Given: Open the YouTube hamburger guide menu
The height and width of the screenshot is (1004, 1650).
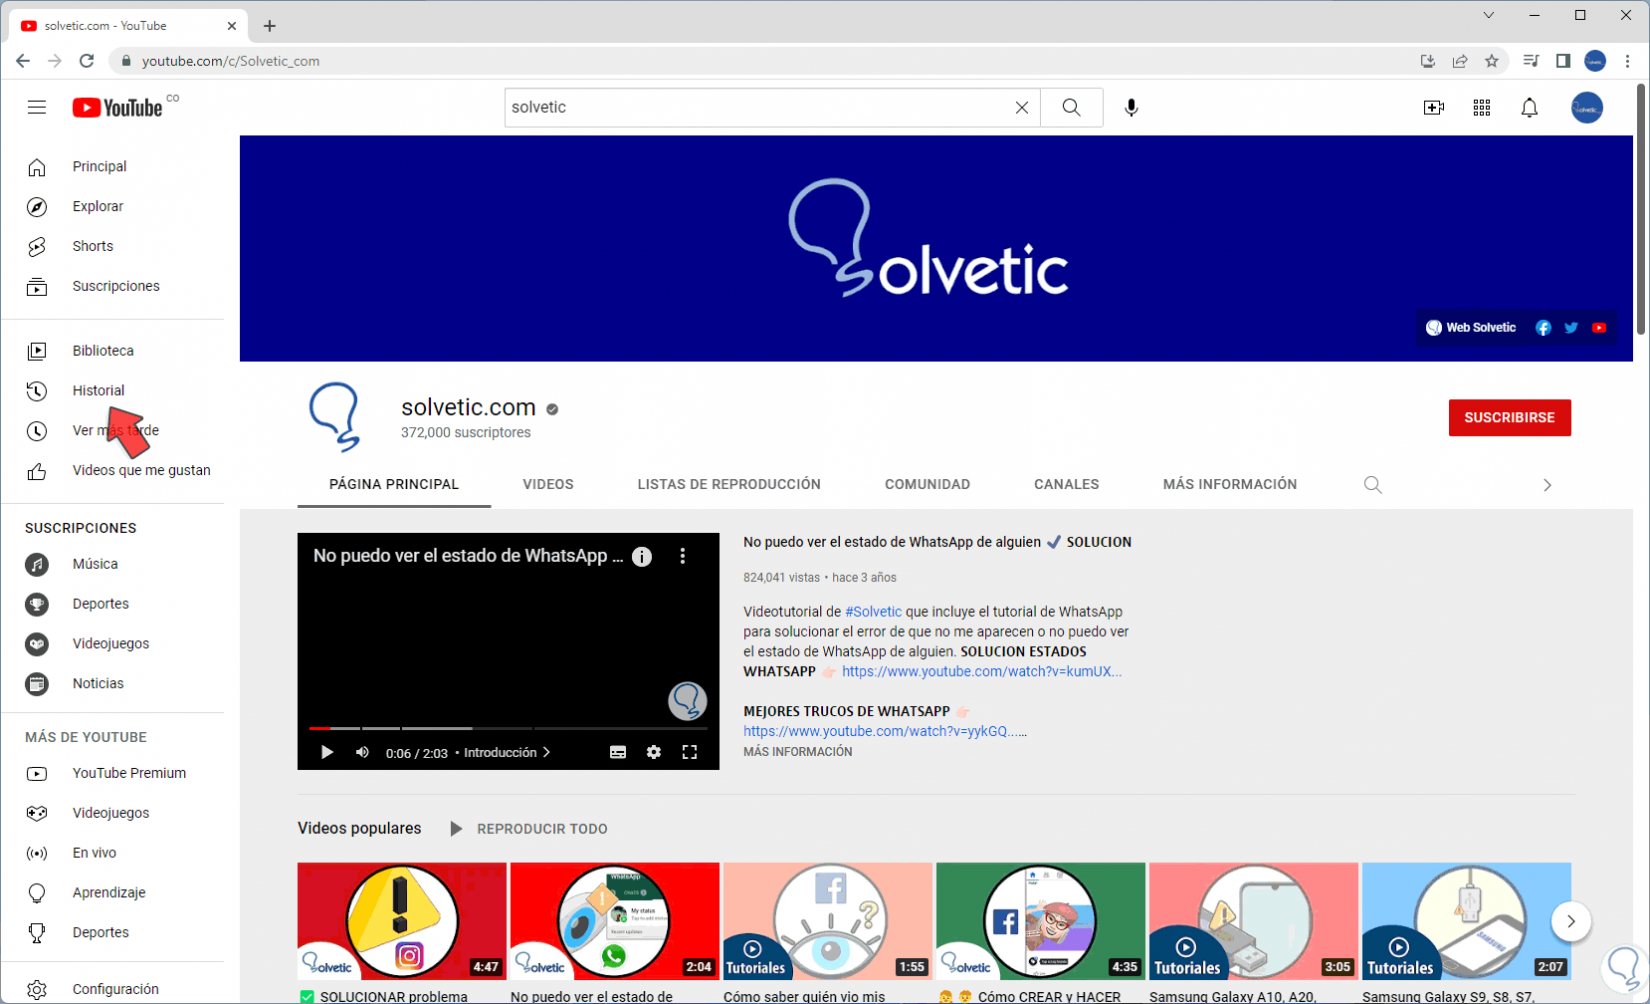Looking at the screenshot, I should click(x=37, y=107).
